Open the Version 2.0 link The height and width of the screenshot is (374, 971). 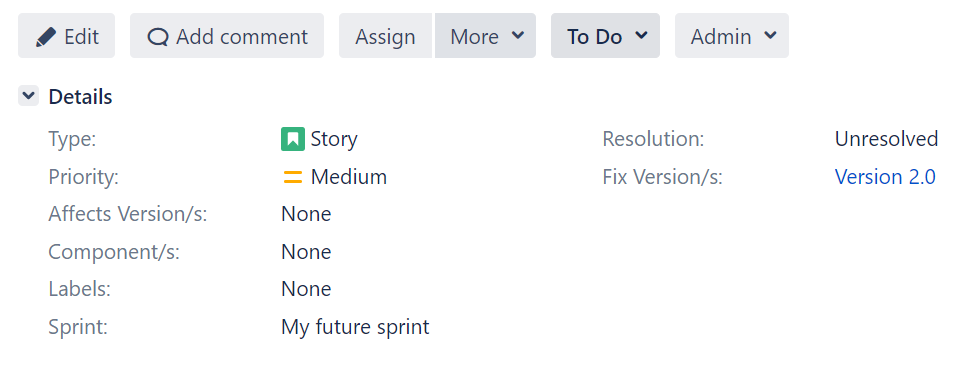(885, 177)
